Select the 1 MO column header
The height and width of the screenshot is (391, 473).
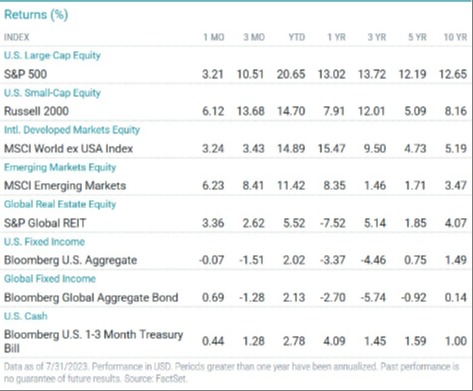(214, 37)
